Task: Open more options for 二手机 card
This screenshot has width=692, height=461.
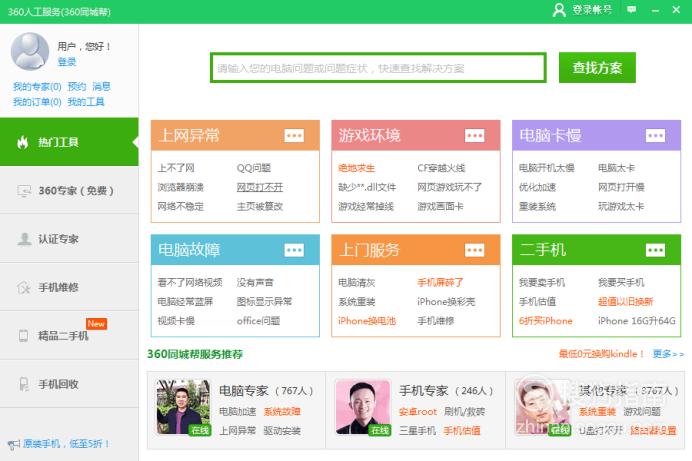Action: click(x=655, y=250)
